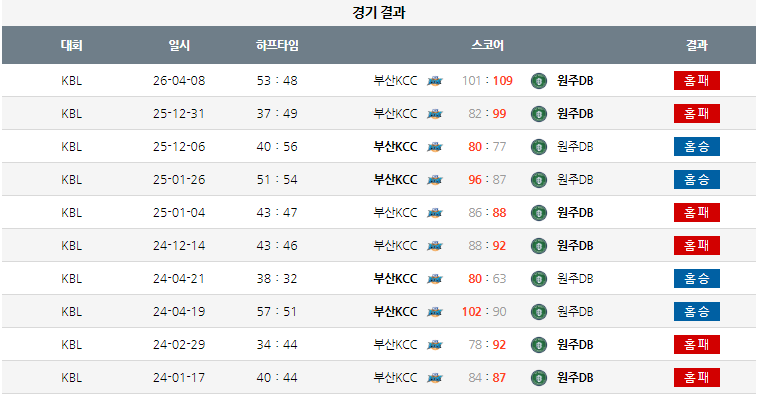Click the 홈패 badge for 25-01-04
The width and height of the screenshot is (761, 394).
pyautogui.click(x=696, y=213)
